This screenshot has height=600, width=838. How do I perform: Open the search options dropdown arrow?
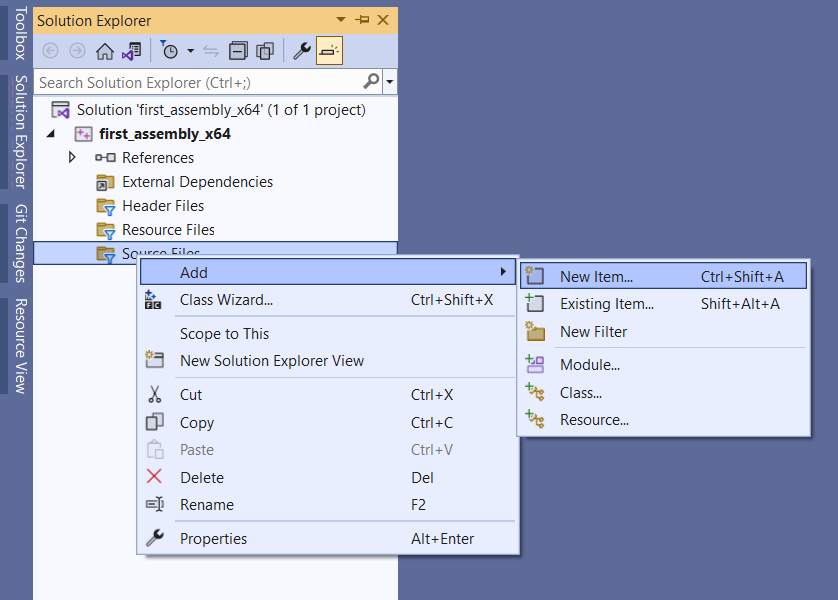click(x=390, y=82)
